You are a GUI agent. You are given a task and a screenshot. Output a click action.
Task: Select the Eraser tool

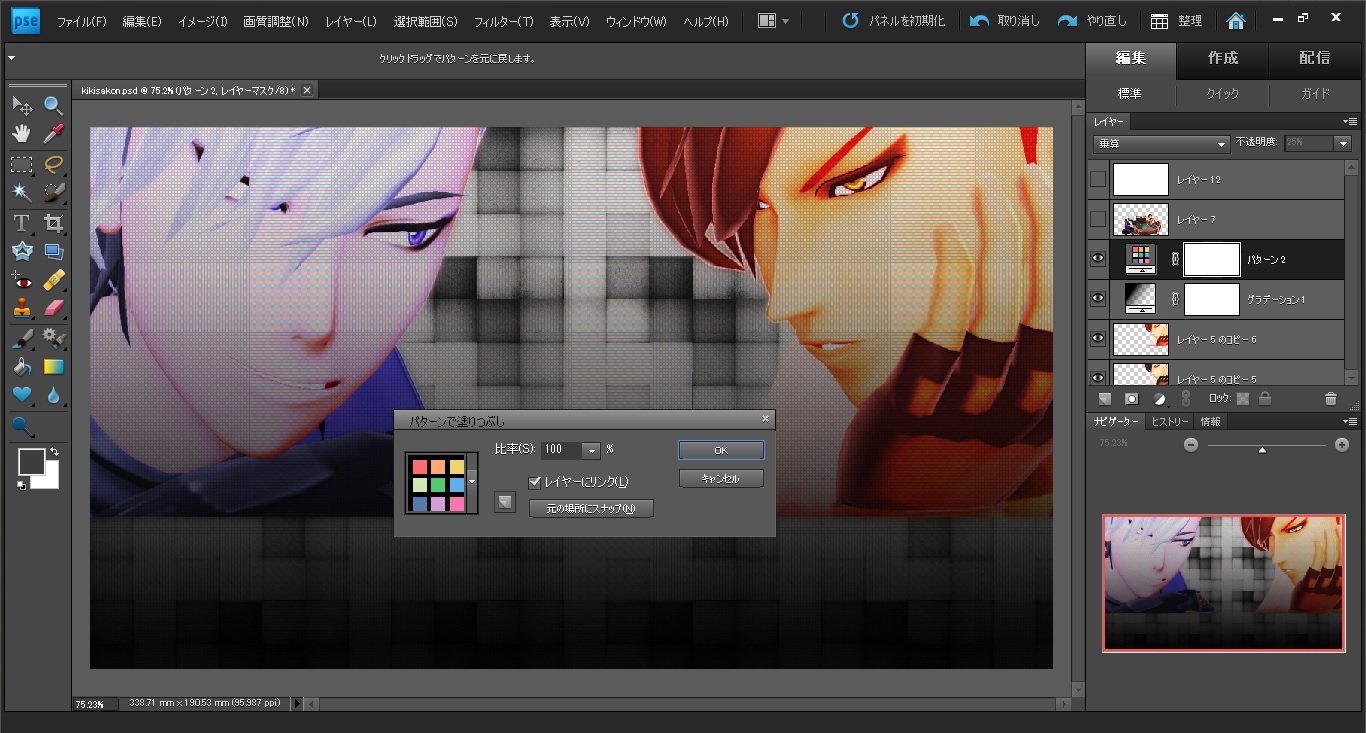pyautogui.click(x=53, y=307)
